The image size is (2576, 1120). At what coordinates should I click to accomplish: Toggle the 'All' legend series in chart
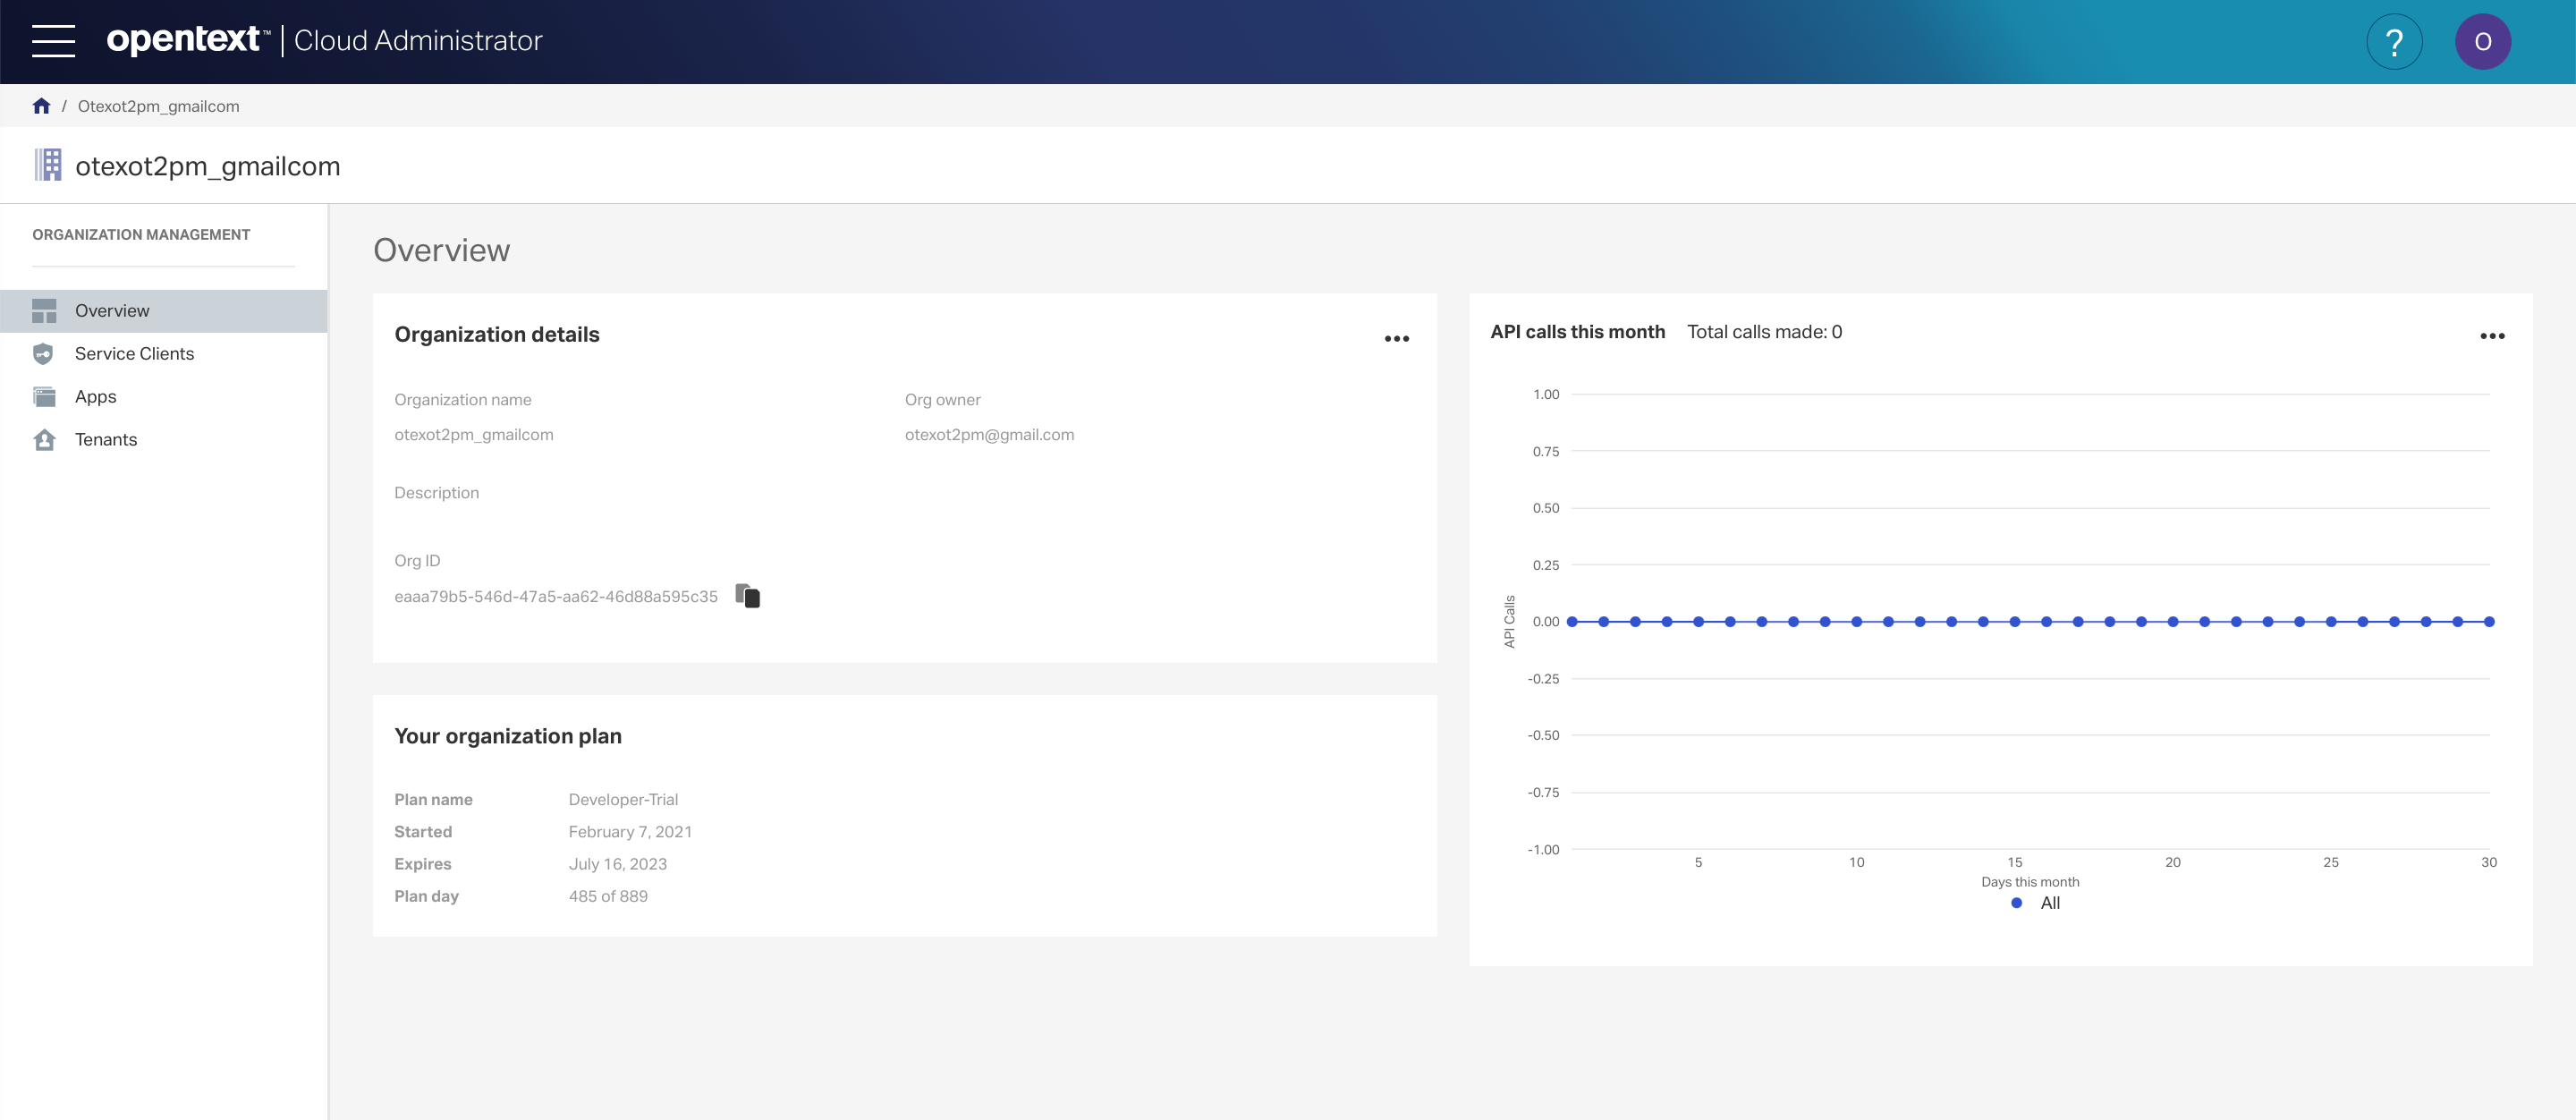pyautogui.click(x=2035, y=903)
